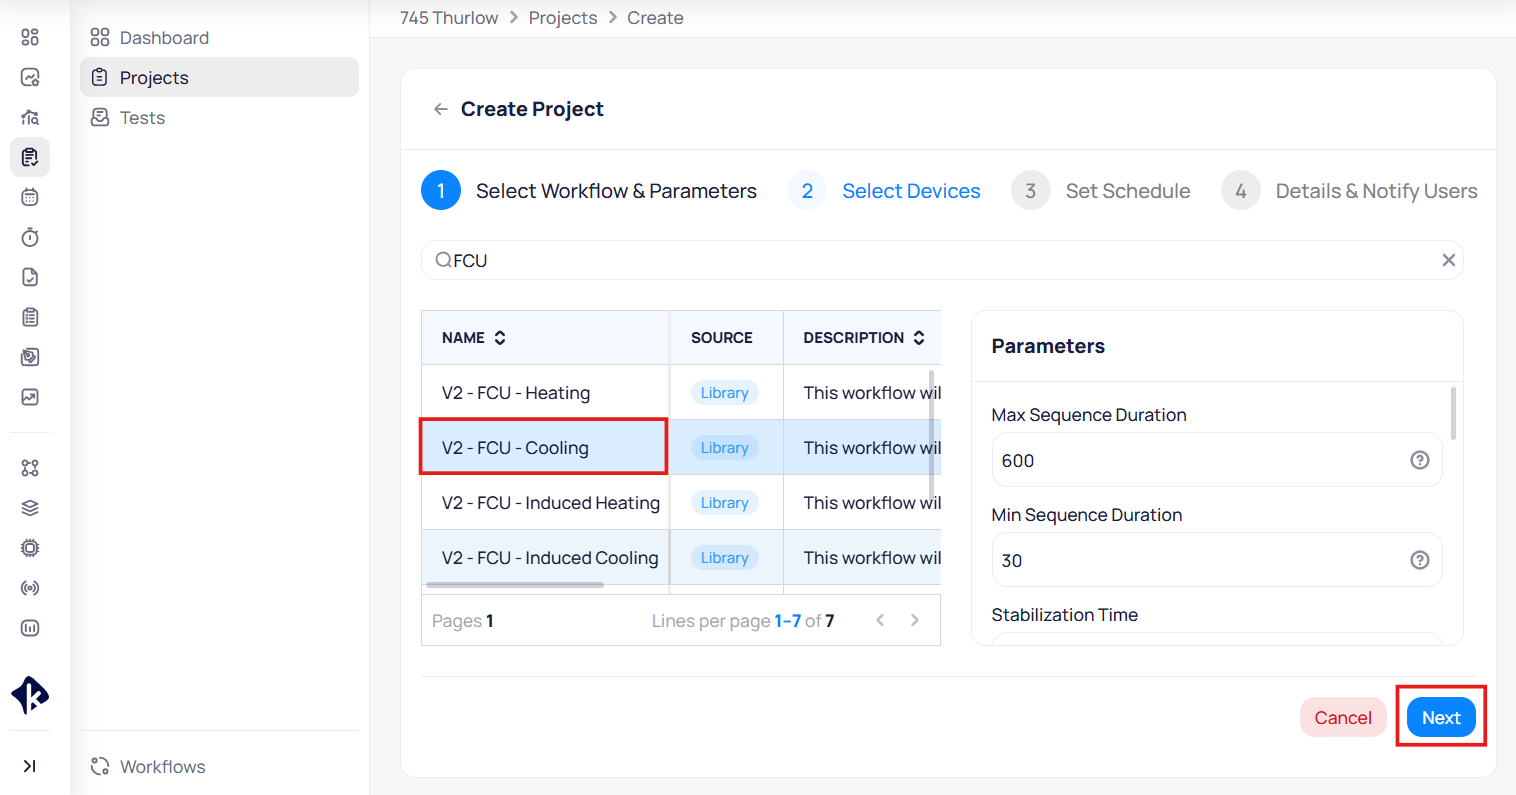This screenshot has height=795, width=1516.
Task: Click the Cancel button
Action: 1342,718
